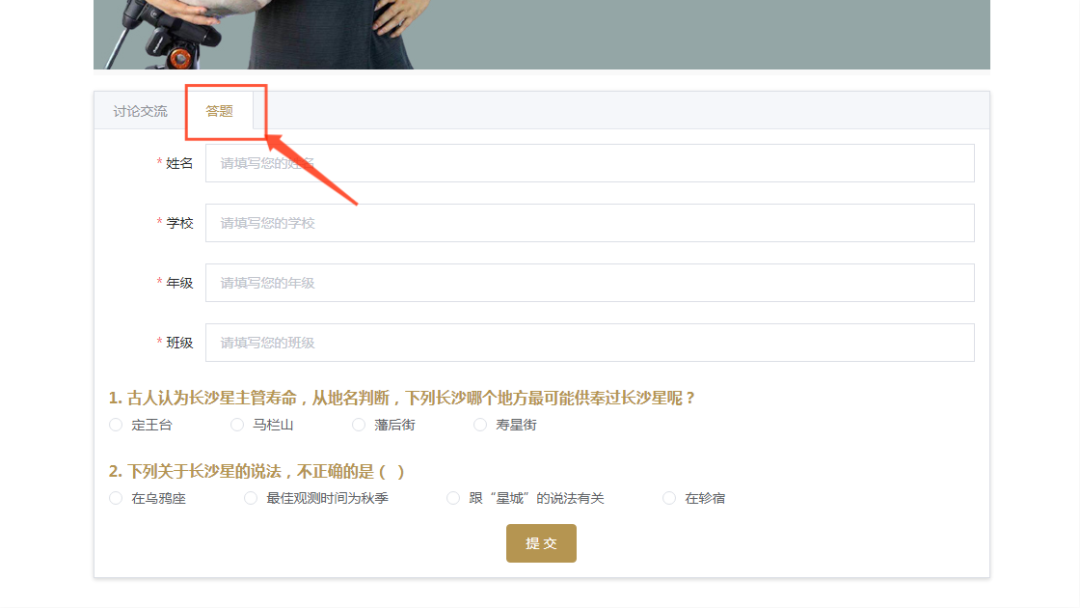Choose 最佳观测时间为秋季 radio option
The height and width of the screenshot is (608, 1080).
click(251, 498)
